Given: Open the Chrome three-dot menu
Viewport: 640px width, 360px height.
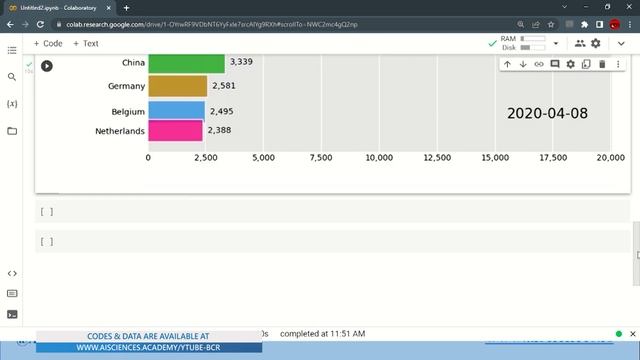Looking at the screenshot, I should pos(630,24).
